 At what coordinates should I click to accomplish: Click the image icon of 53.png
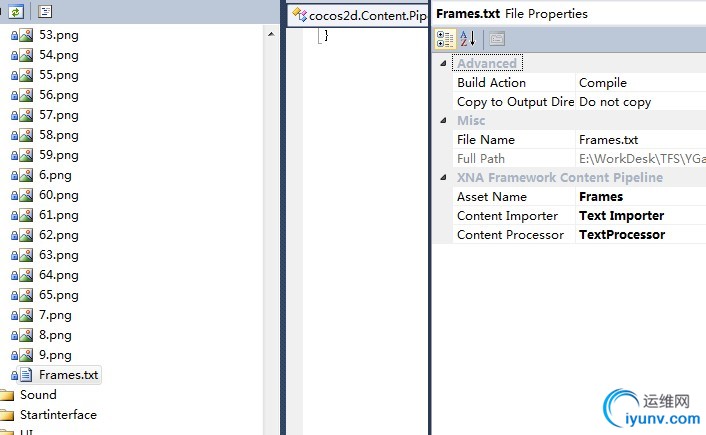26,35
